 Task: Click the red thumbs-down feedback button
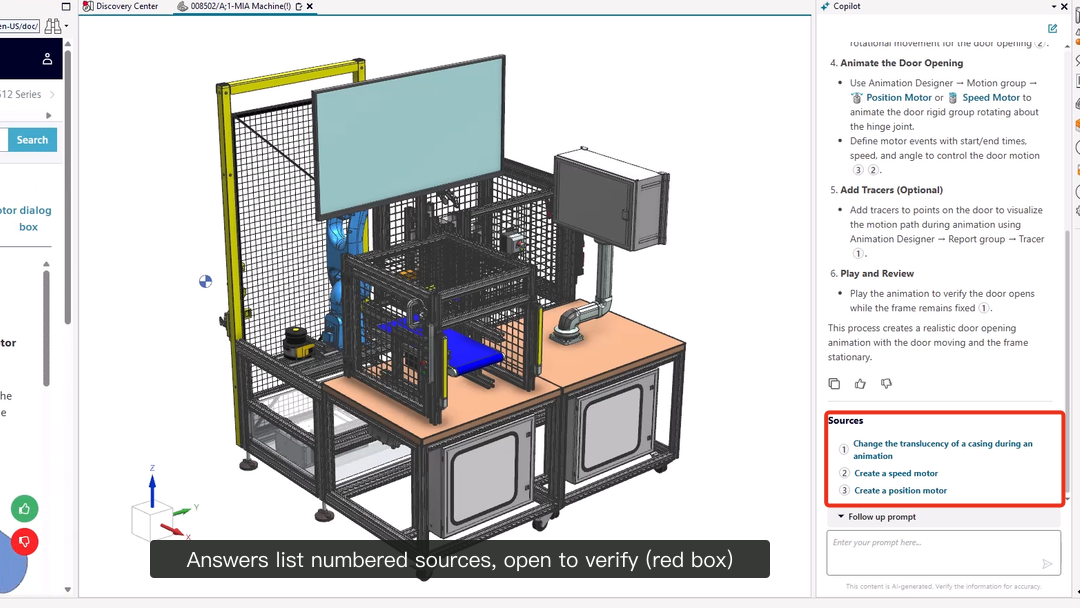pos(25,542)
